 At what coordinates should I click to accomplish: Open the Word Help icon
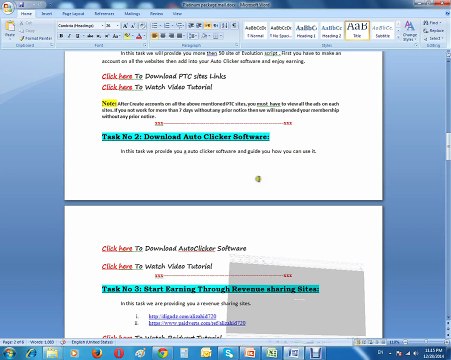coord(447,14)
